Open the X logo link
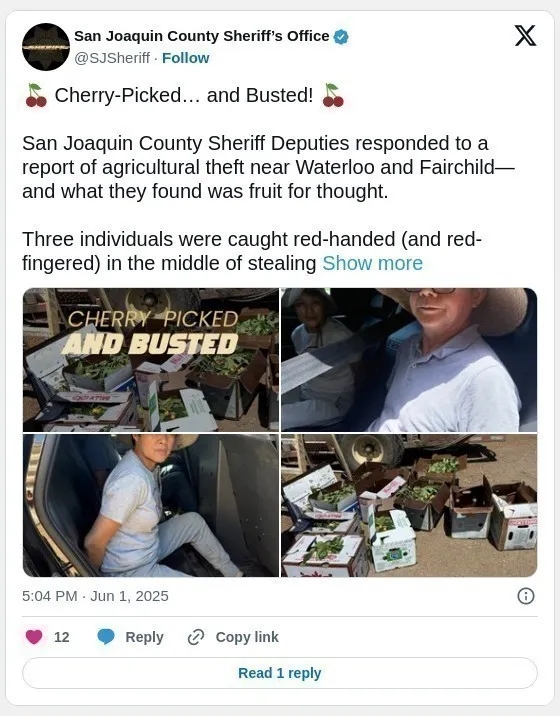The width and height of the screenshot is (560, 716). [525, 36]
